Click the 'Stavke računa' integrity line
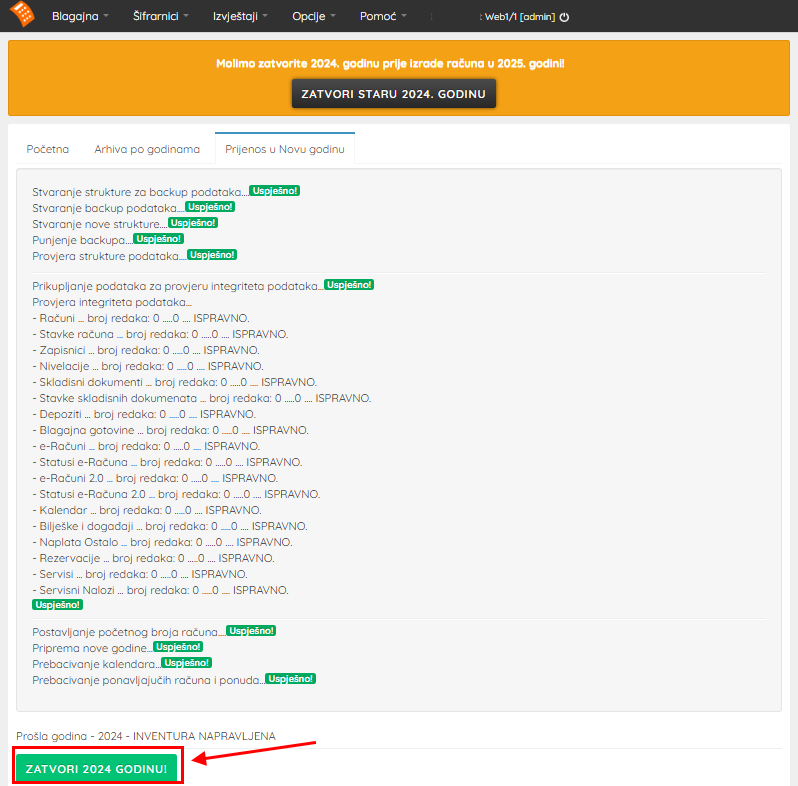Viewport: 798px width, 786px height. (160, 334)
